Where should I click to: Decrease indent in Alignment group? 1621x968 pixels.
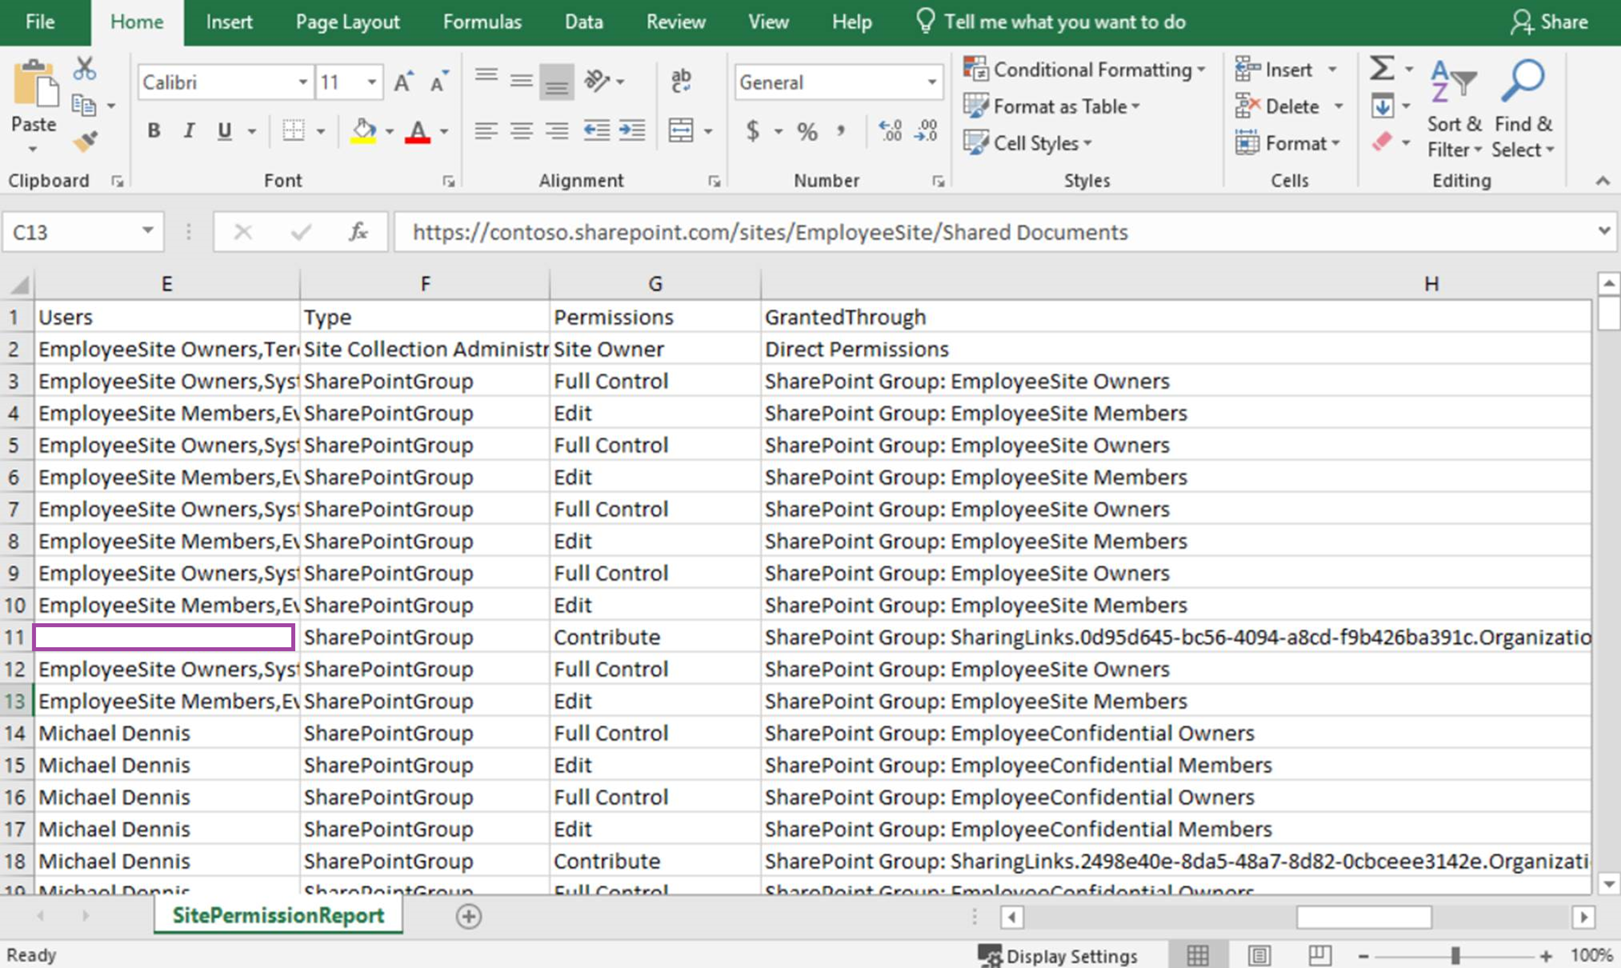click(597, 131)
